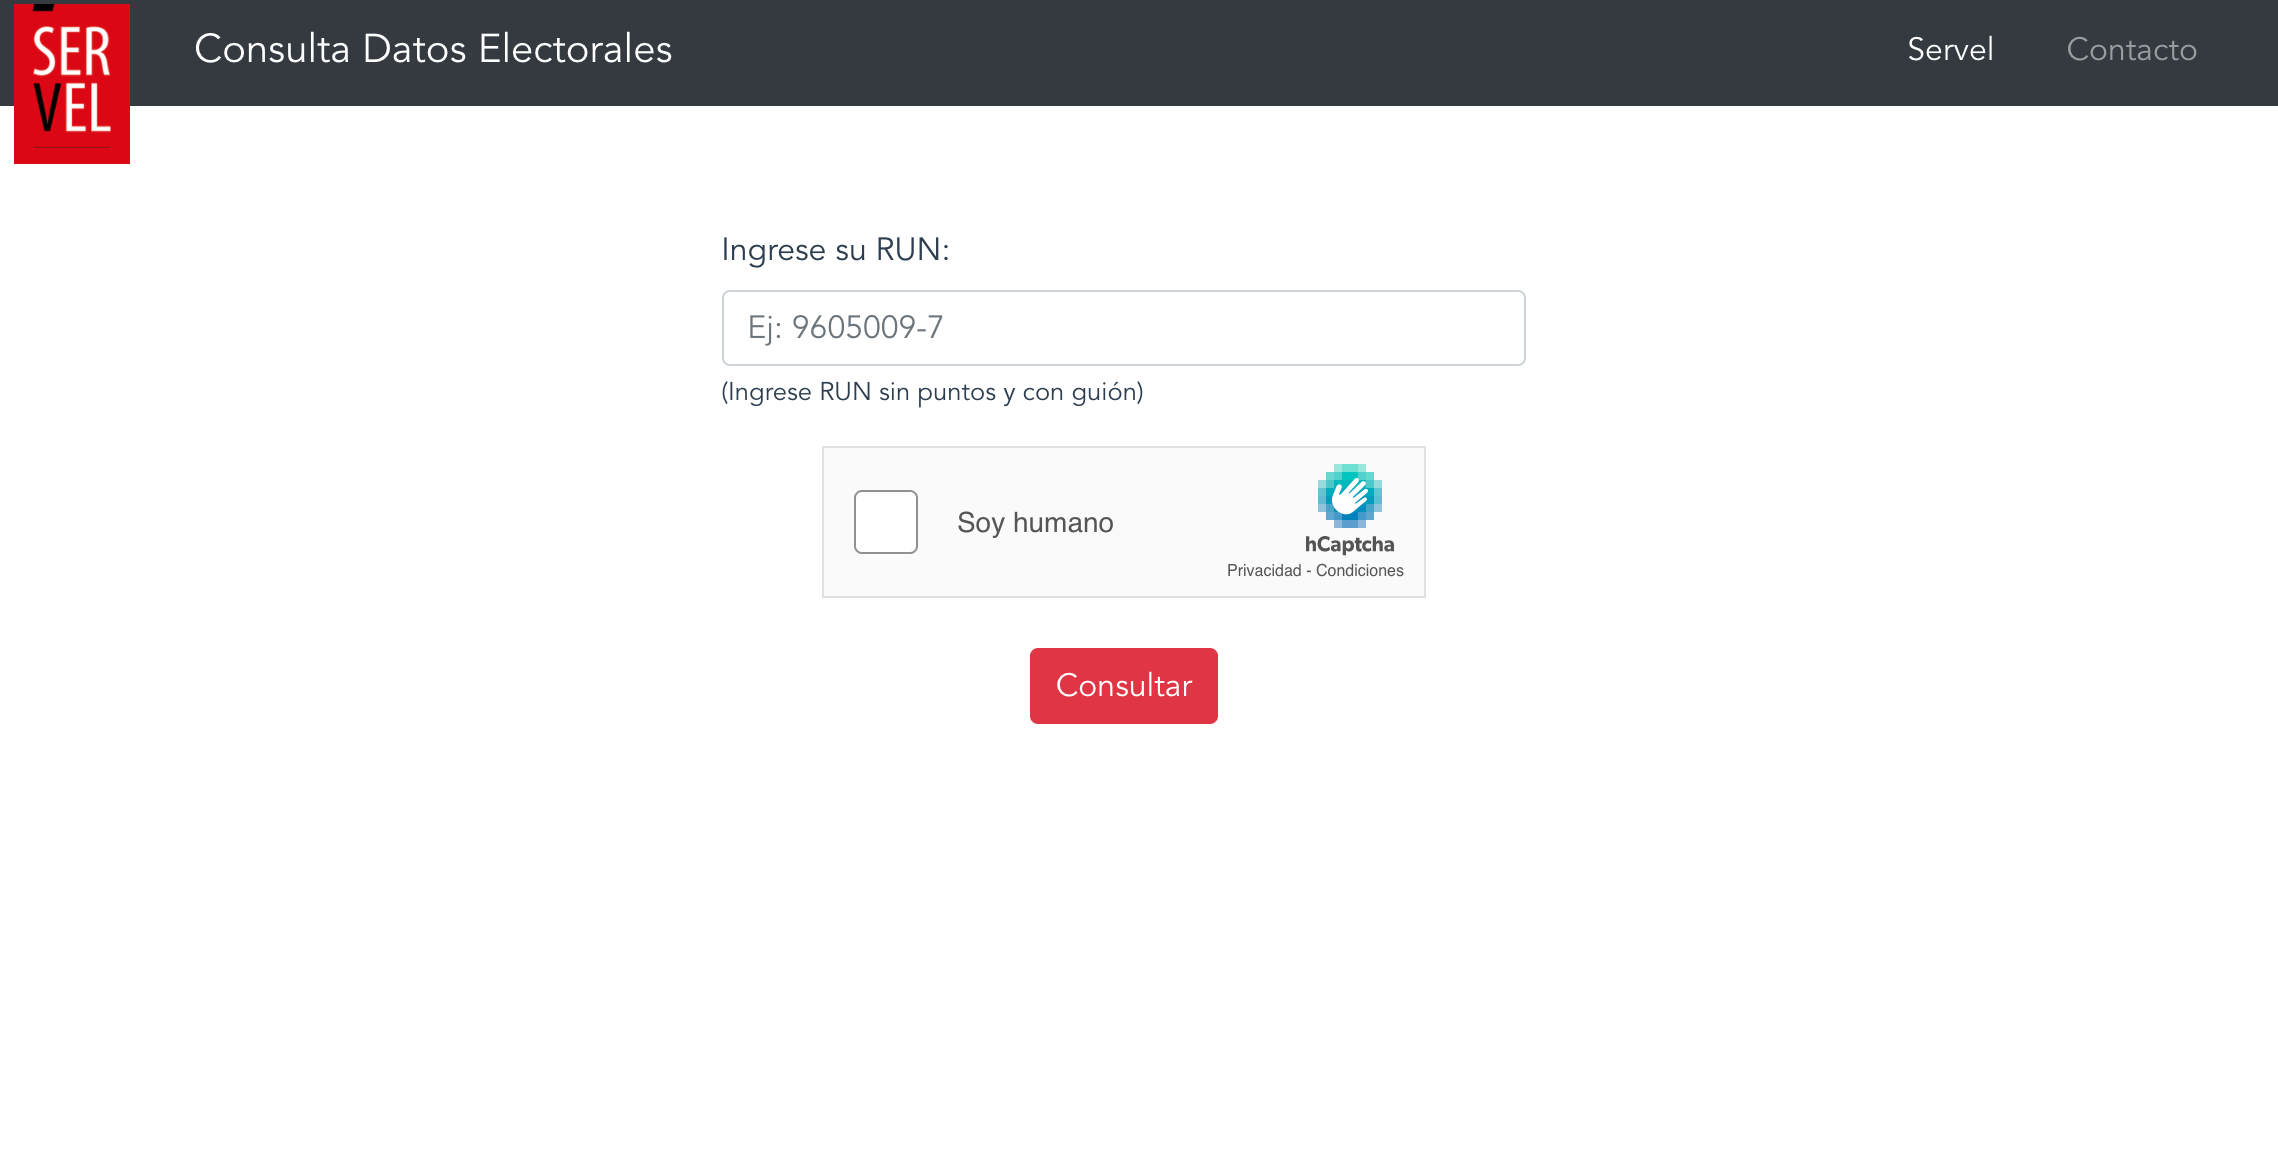Click the red Servel logo
Screen dimensions: 2278x1172
[x=72, y=83]
